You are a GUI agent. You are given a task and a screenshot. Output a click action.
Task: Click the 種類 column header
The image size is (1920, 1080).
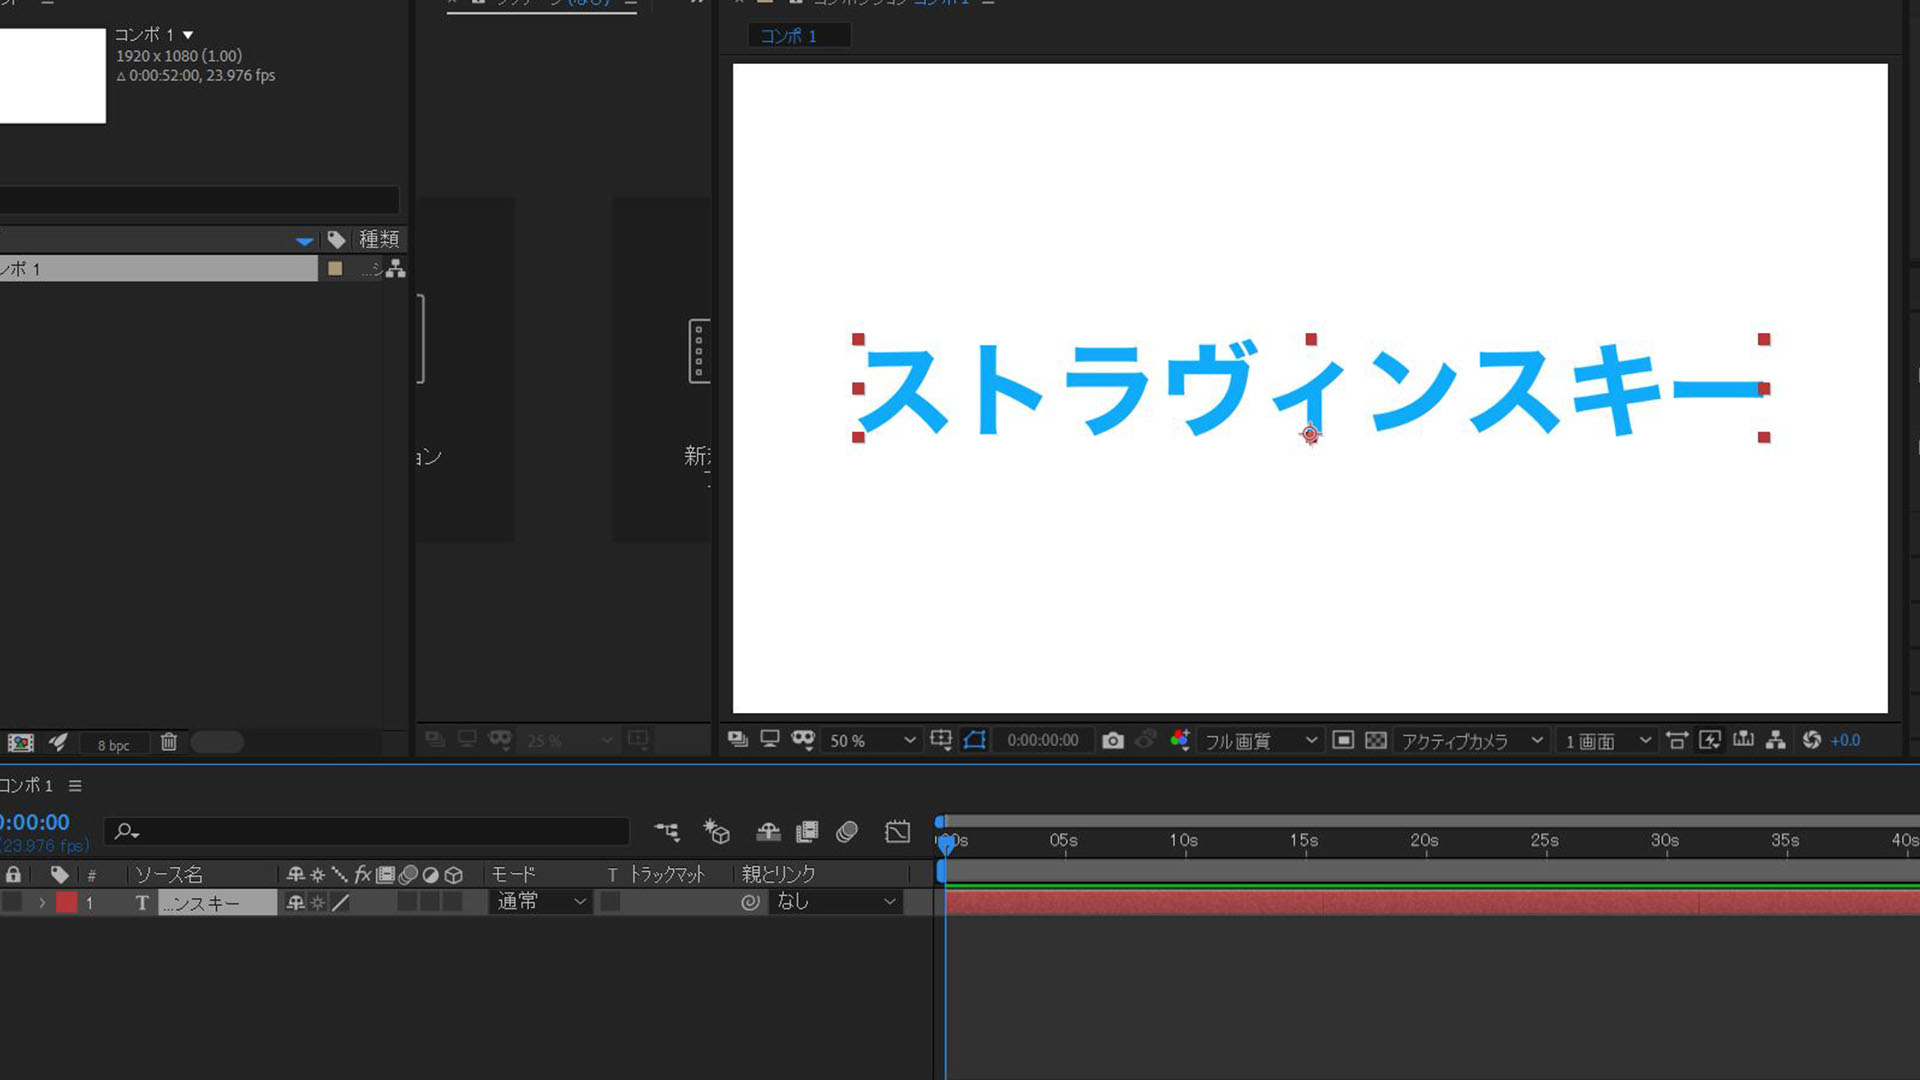pyautogui.click(x=379, y=239)
